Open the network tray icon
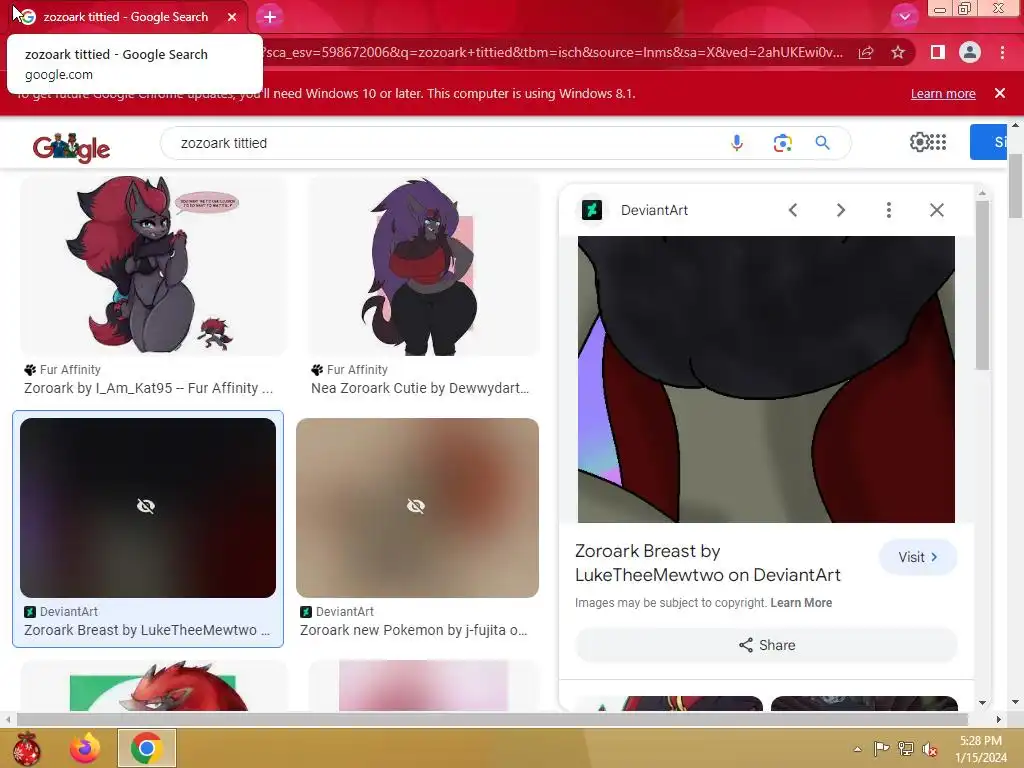Viewport: 1024px width, 768px height. 906,749
